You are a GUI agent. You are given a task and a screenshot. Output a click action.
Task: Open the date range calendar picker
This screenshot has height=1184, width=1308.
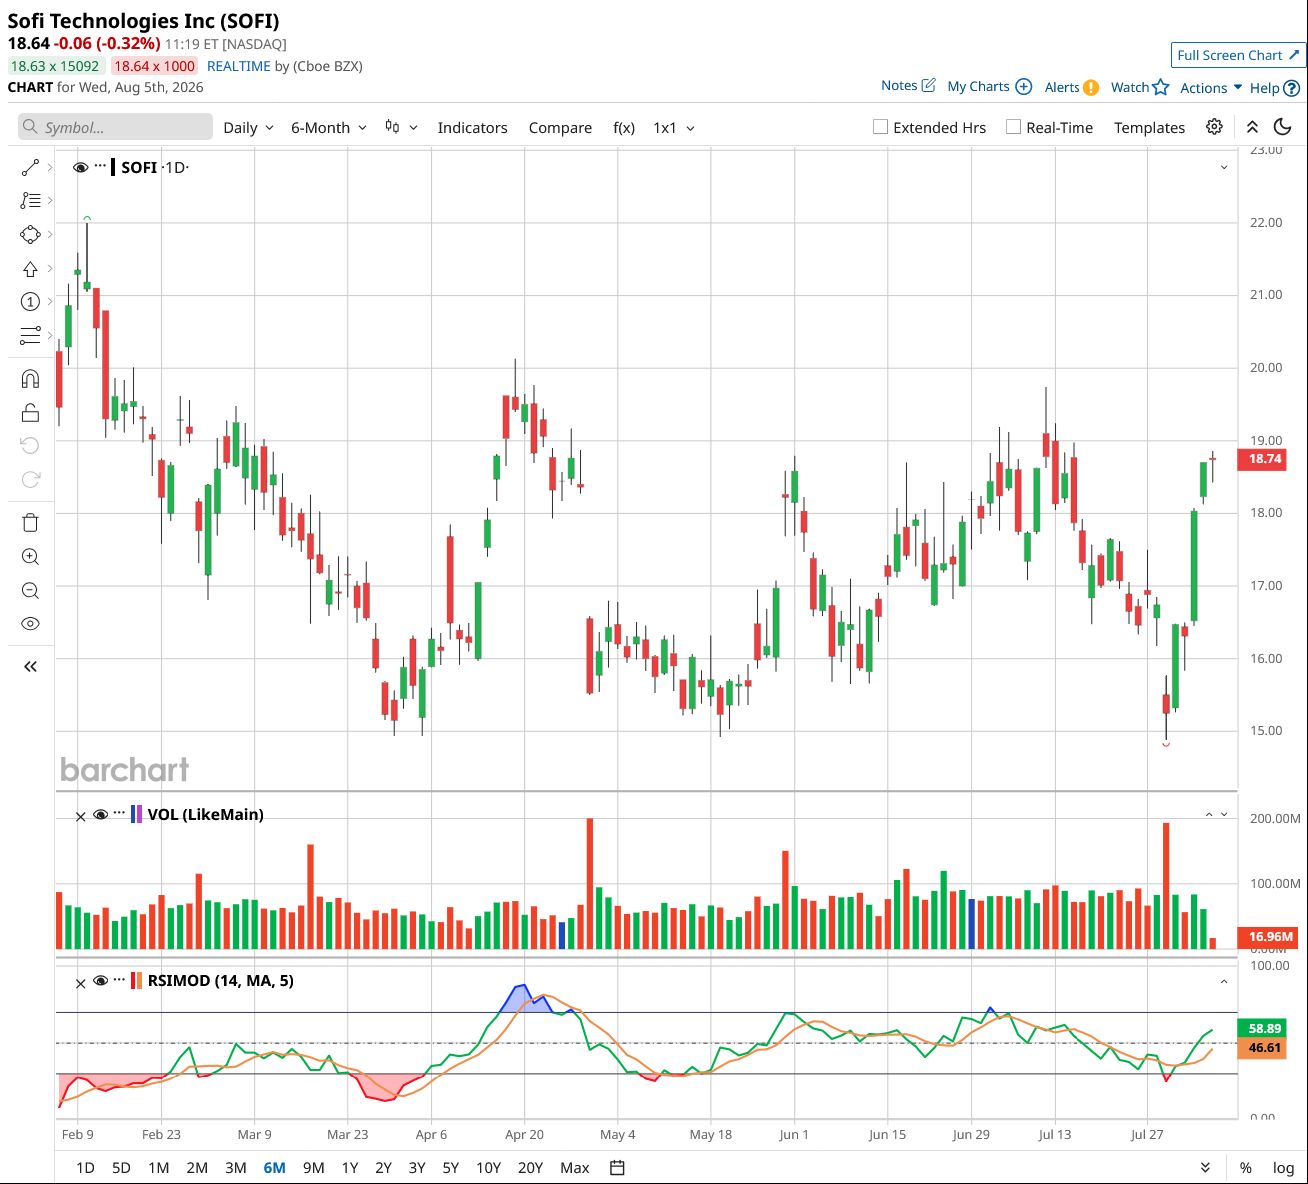pyautogui.click(x=617, y=1168)
